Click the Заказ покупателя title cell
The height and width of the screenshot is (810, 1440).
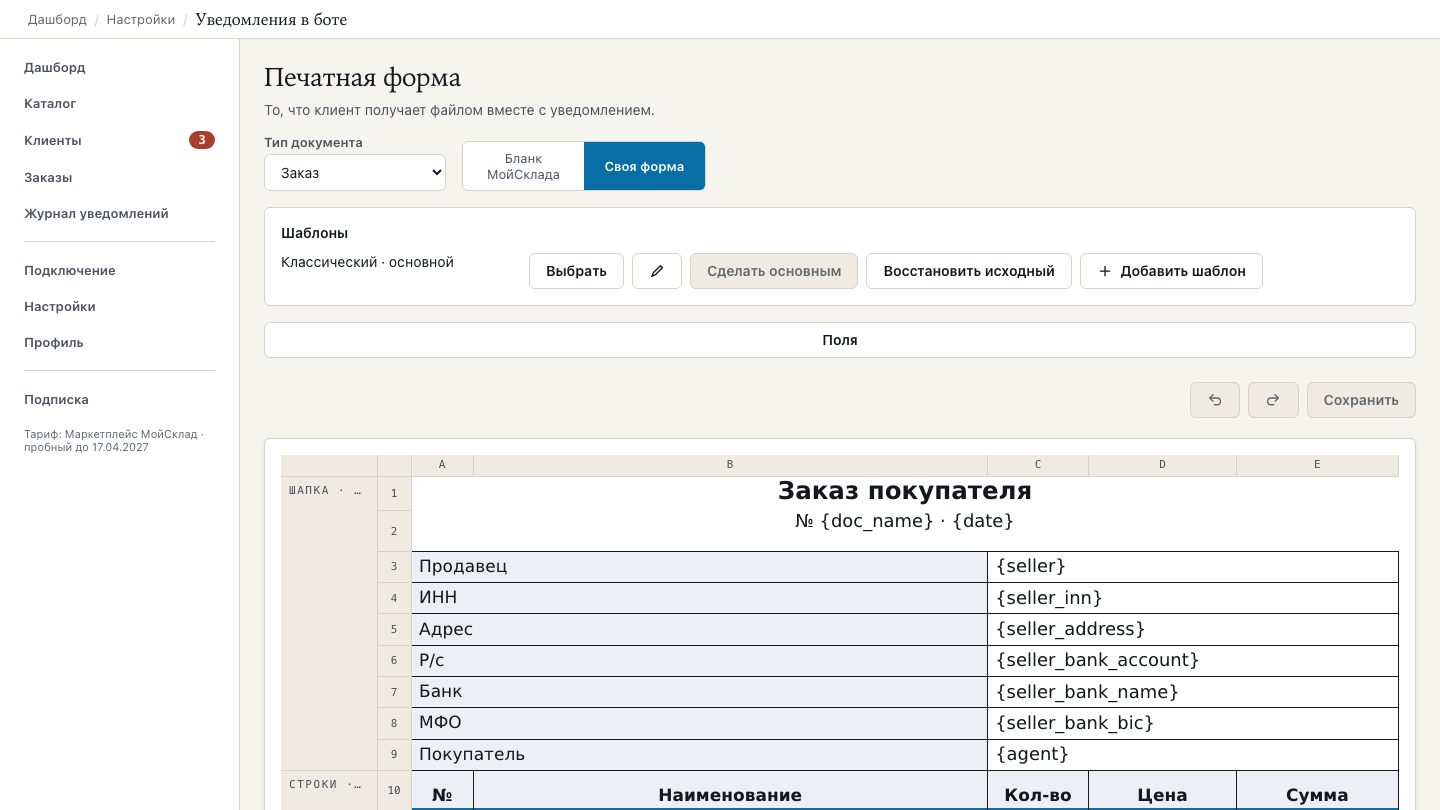click(905, 492)
